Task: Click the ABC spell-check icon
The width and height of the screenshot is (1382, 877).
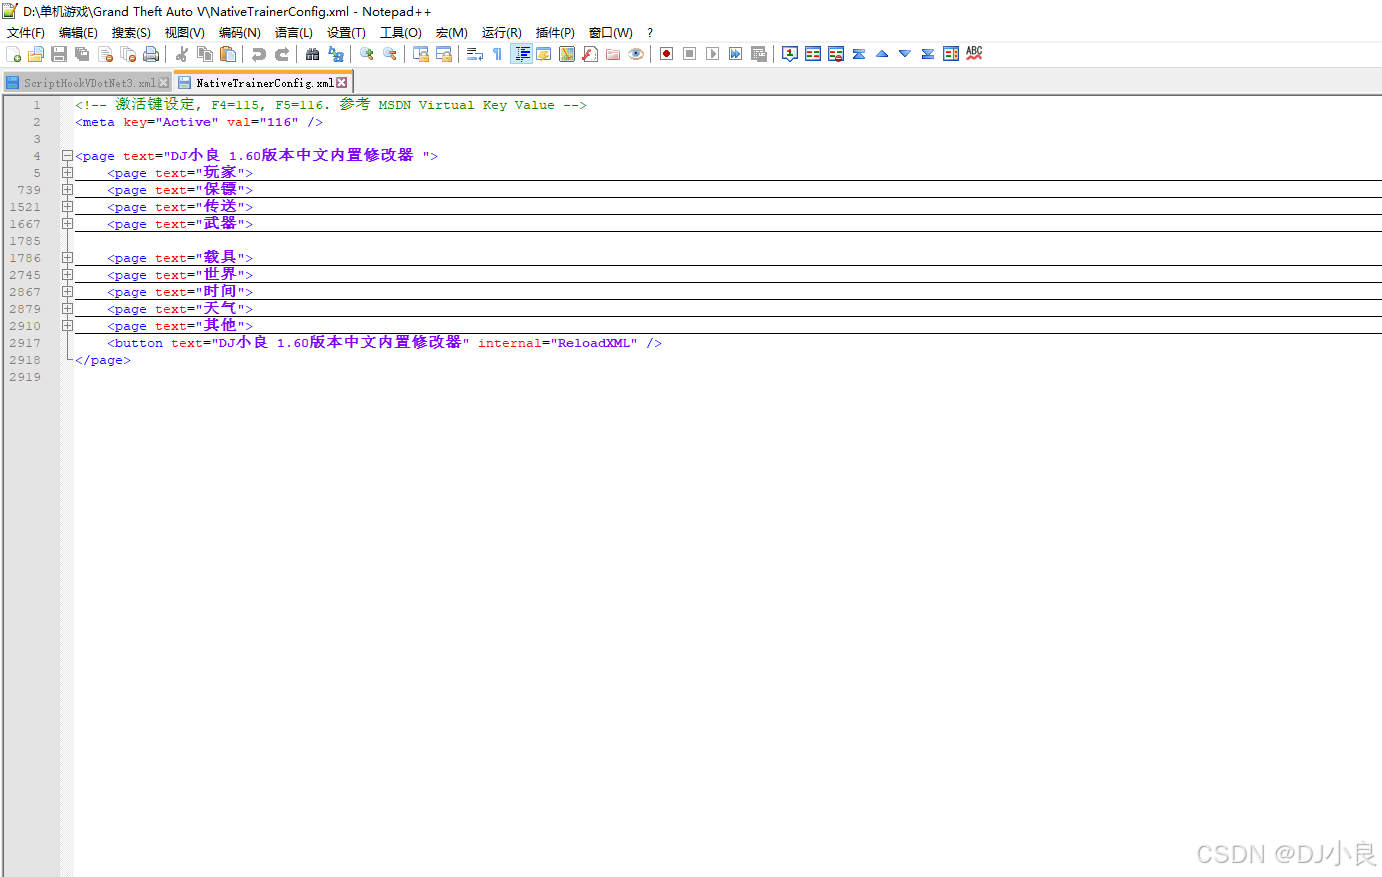Action: pos(974,54)
